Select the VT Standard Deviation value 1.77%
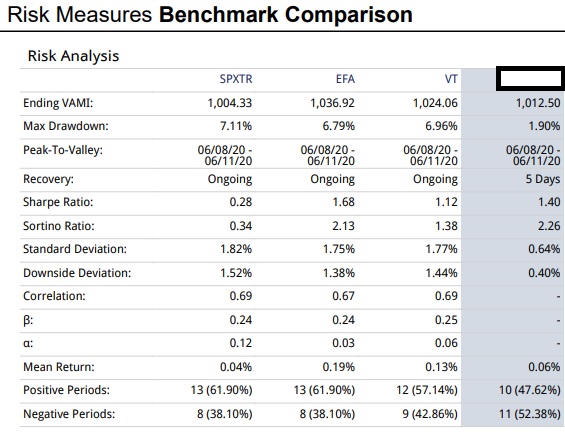Screen dimensions: 565x436 click(x=441, y=249)
